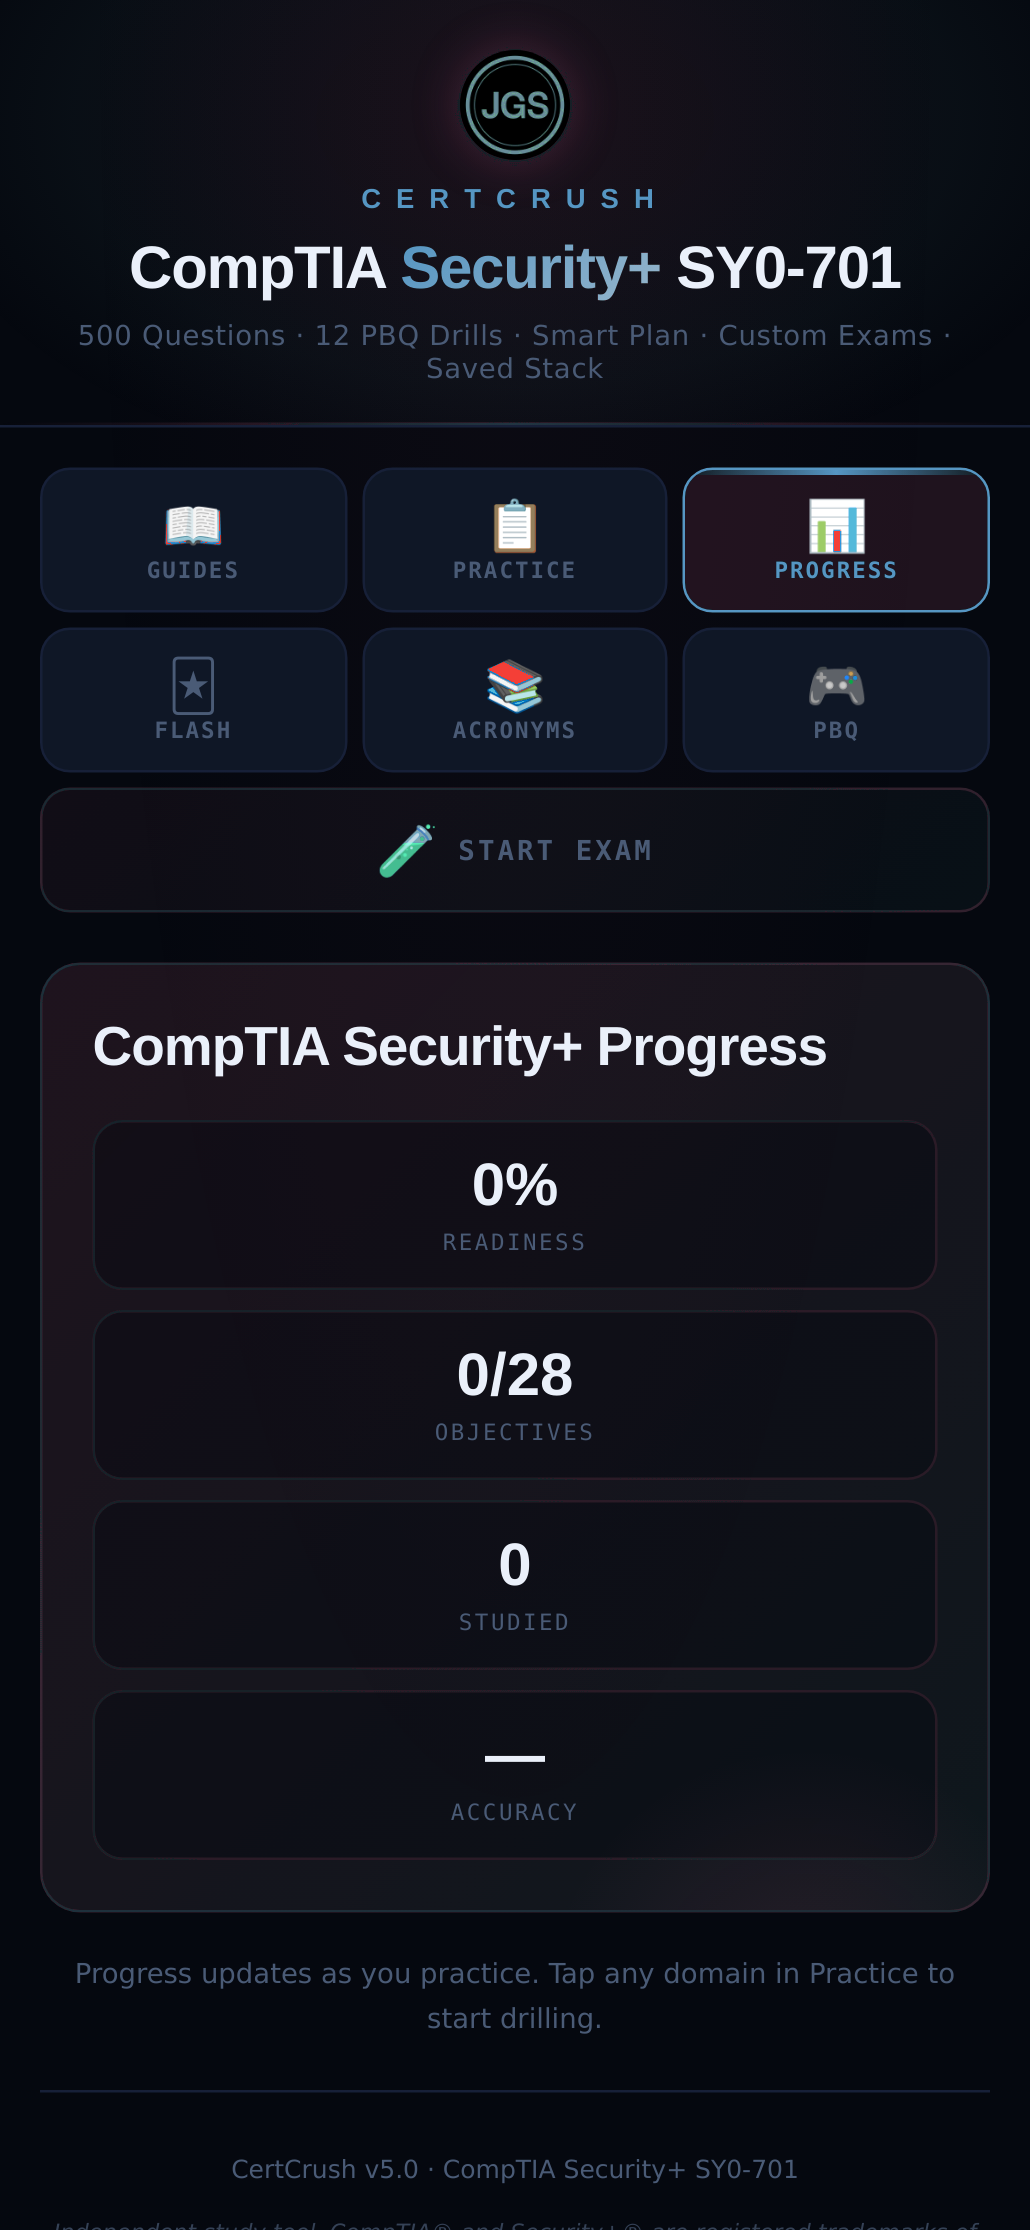Click the CompTIA Security+ SY0-701 heading
The image size is (1030, 2230).
(514, 267)
